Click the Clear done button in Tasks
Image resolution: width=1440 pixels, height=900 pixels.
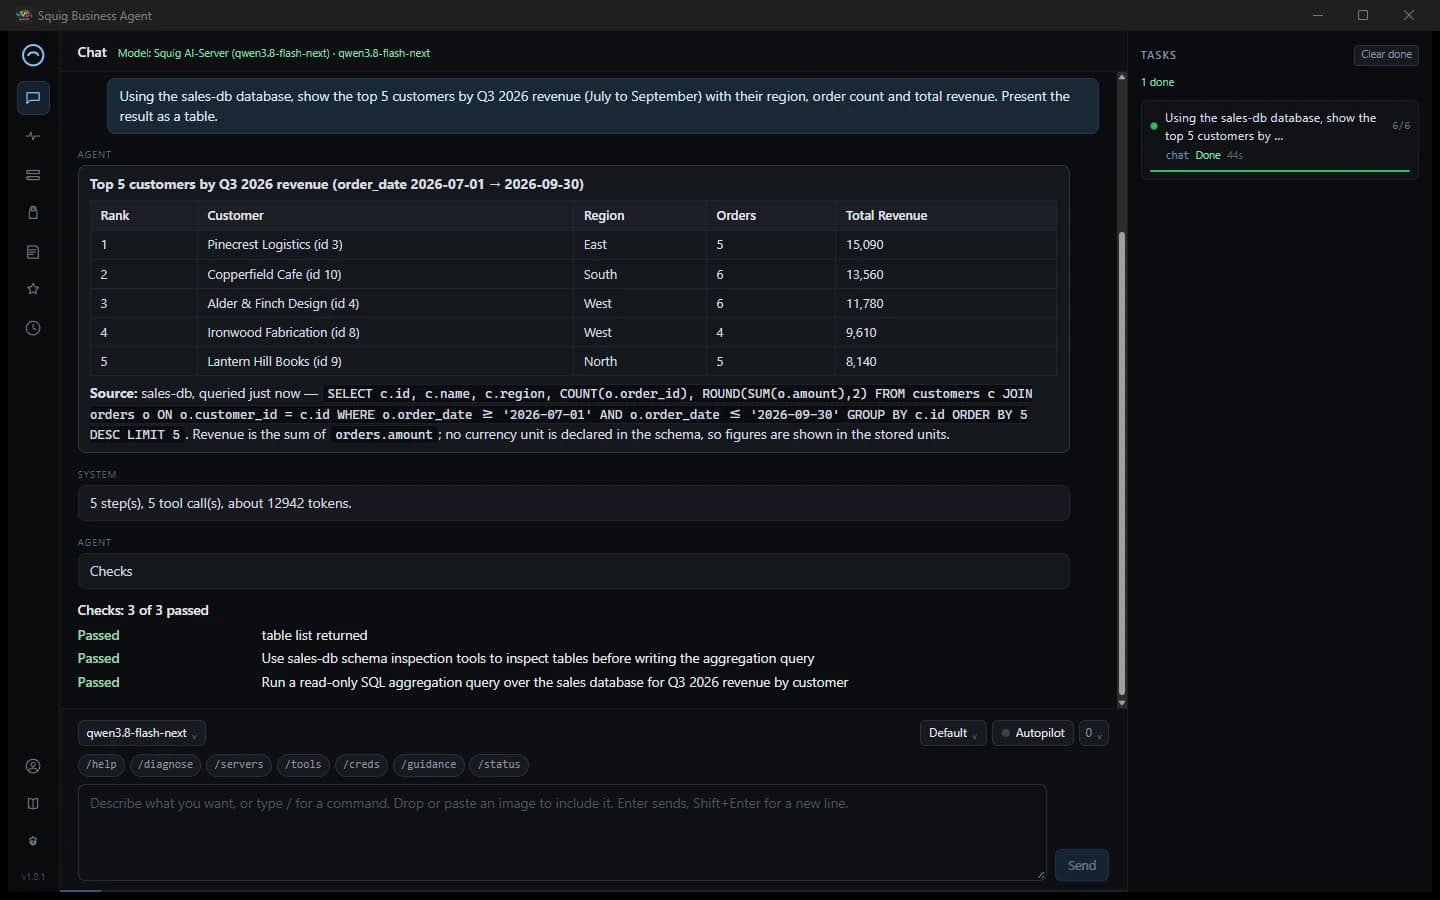click(x=1386, y=55)
